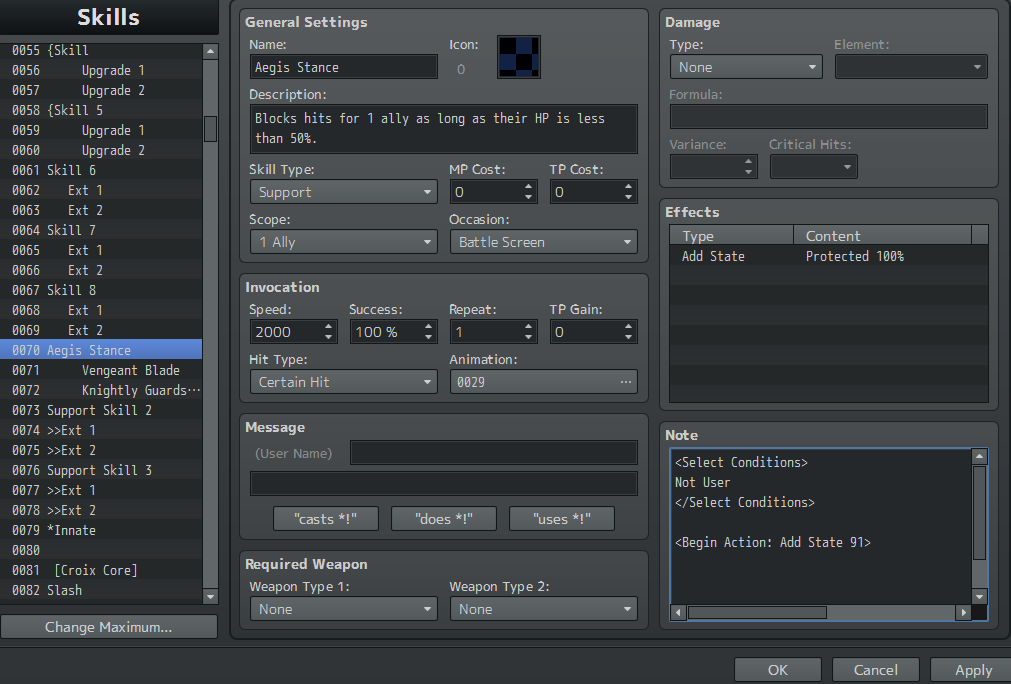Click the Change Maximum button
This screenshot has height=684, width=1011.
click(x=108, y=627)
